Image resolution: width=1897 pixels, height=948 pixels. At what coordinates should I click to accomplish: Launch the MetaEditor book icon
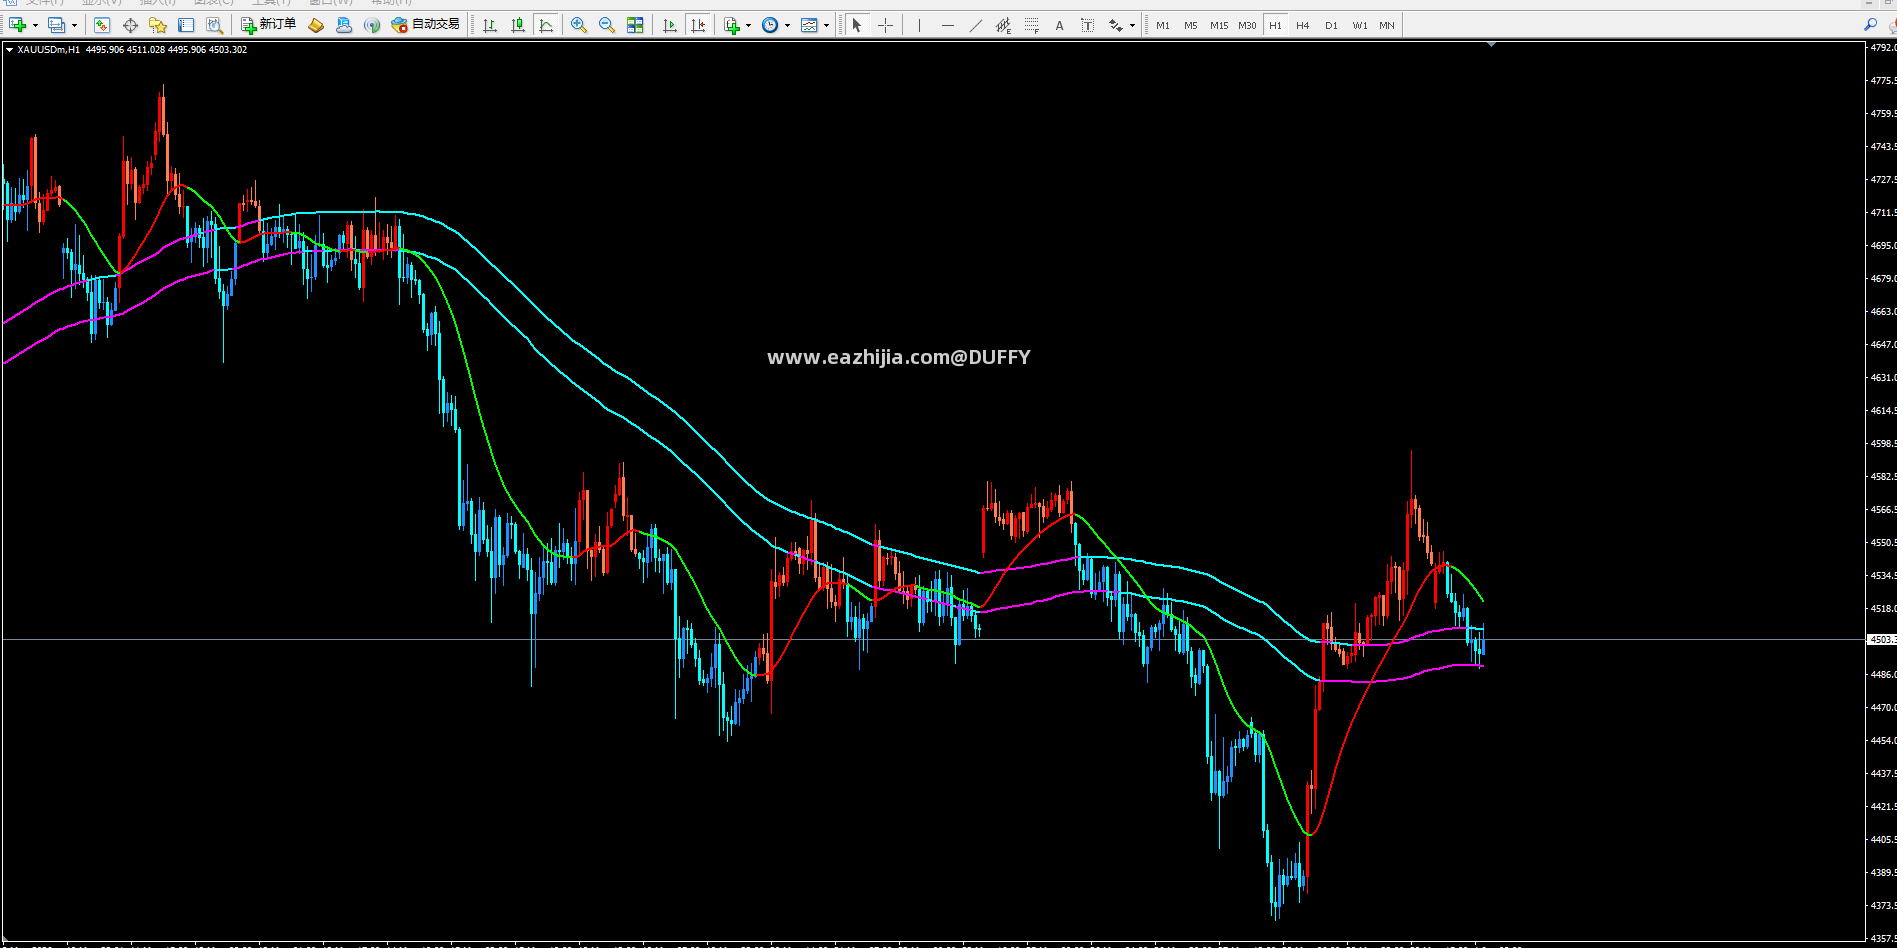coord(316,25)
